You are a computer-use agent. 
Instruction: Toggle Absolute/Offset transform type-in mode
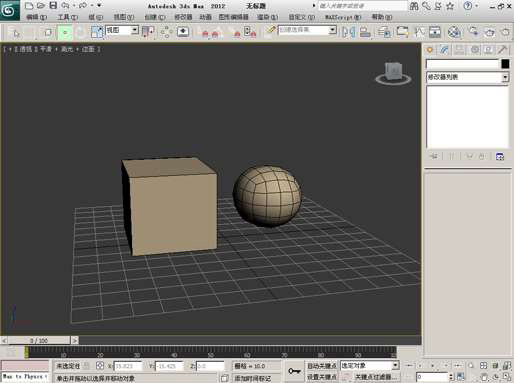pos(100,366)
